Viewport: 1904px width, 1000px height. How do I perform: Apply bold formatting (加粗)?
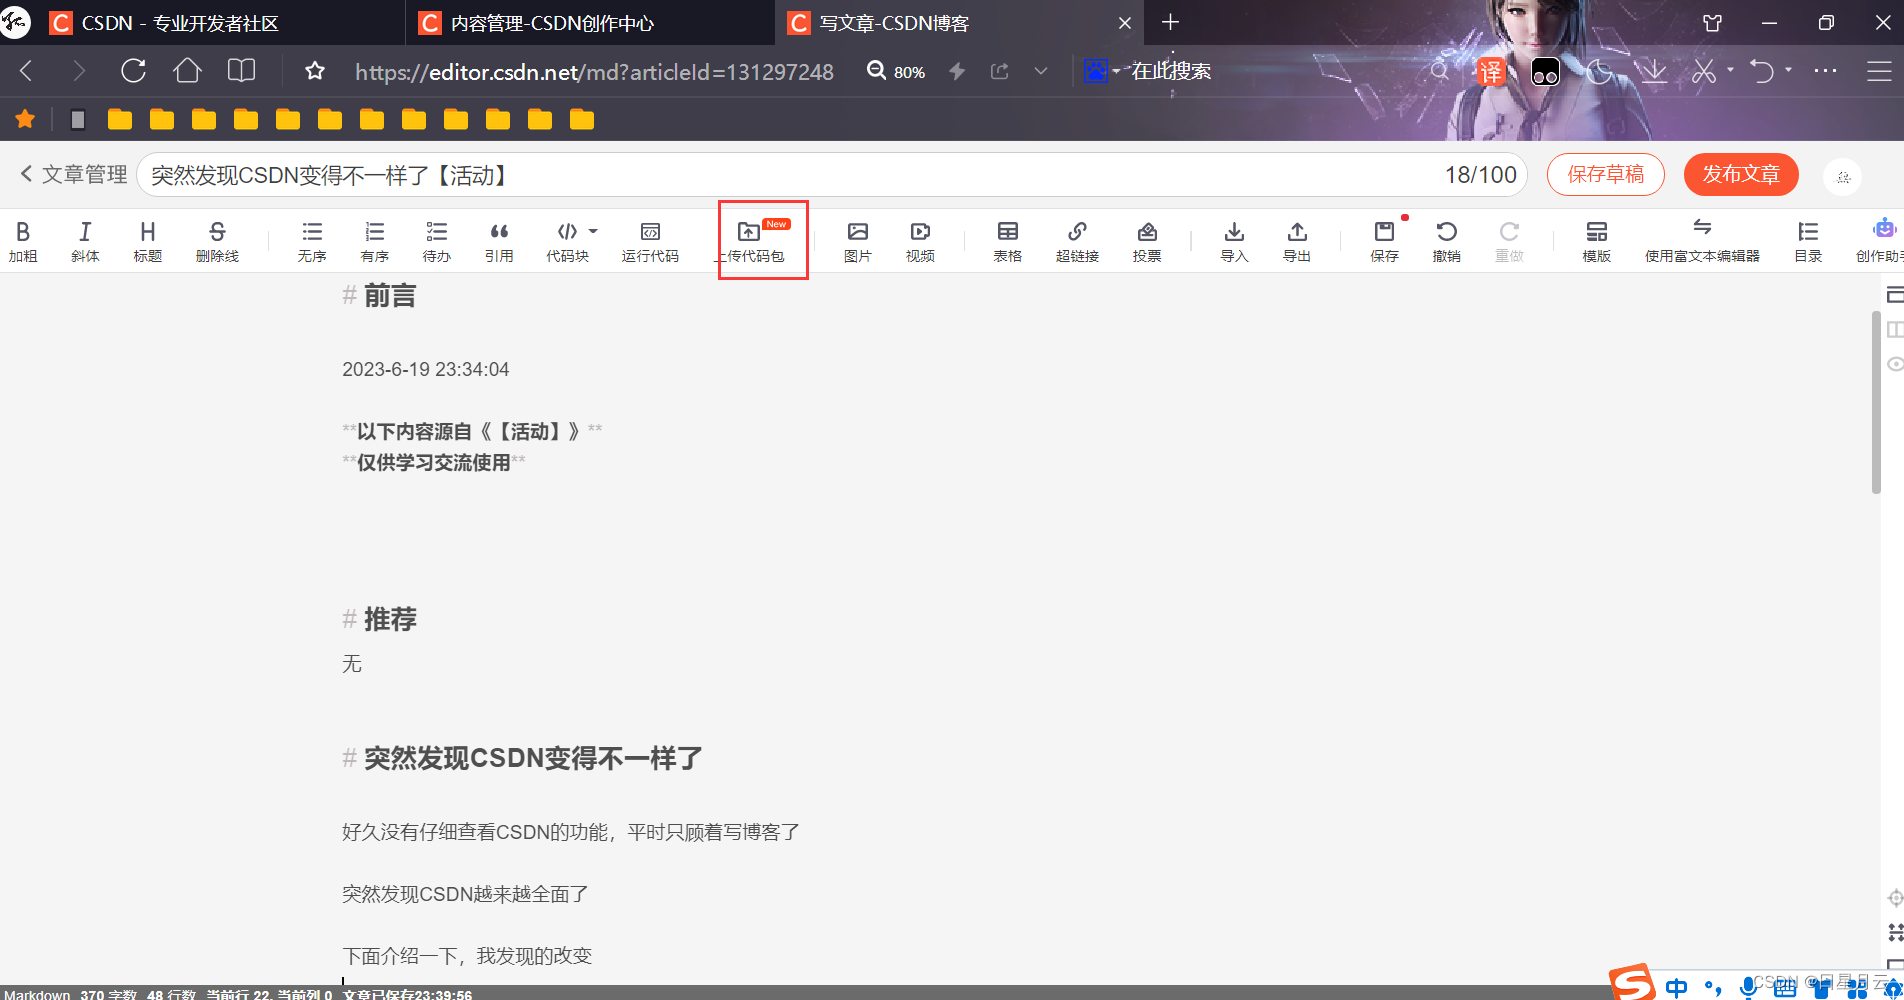pyautogui.click(x=23, y=242)
